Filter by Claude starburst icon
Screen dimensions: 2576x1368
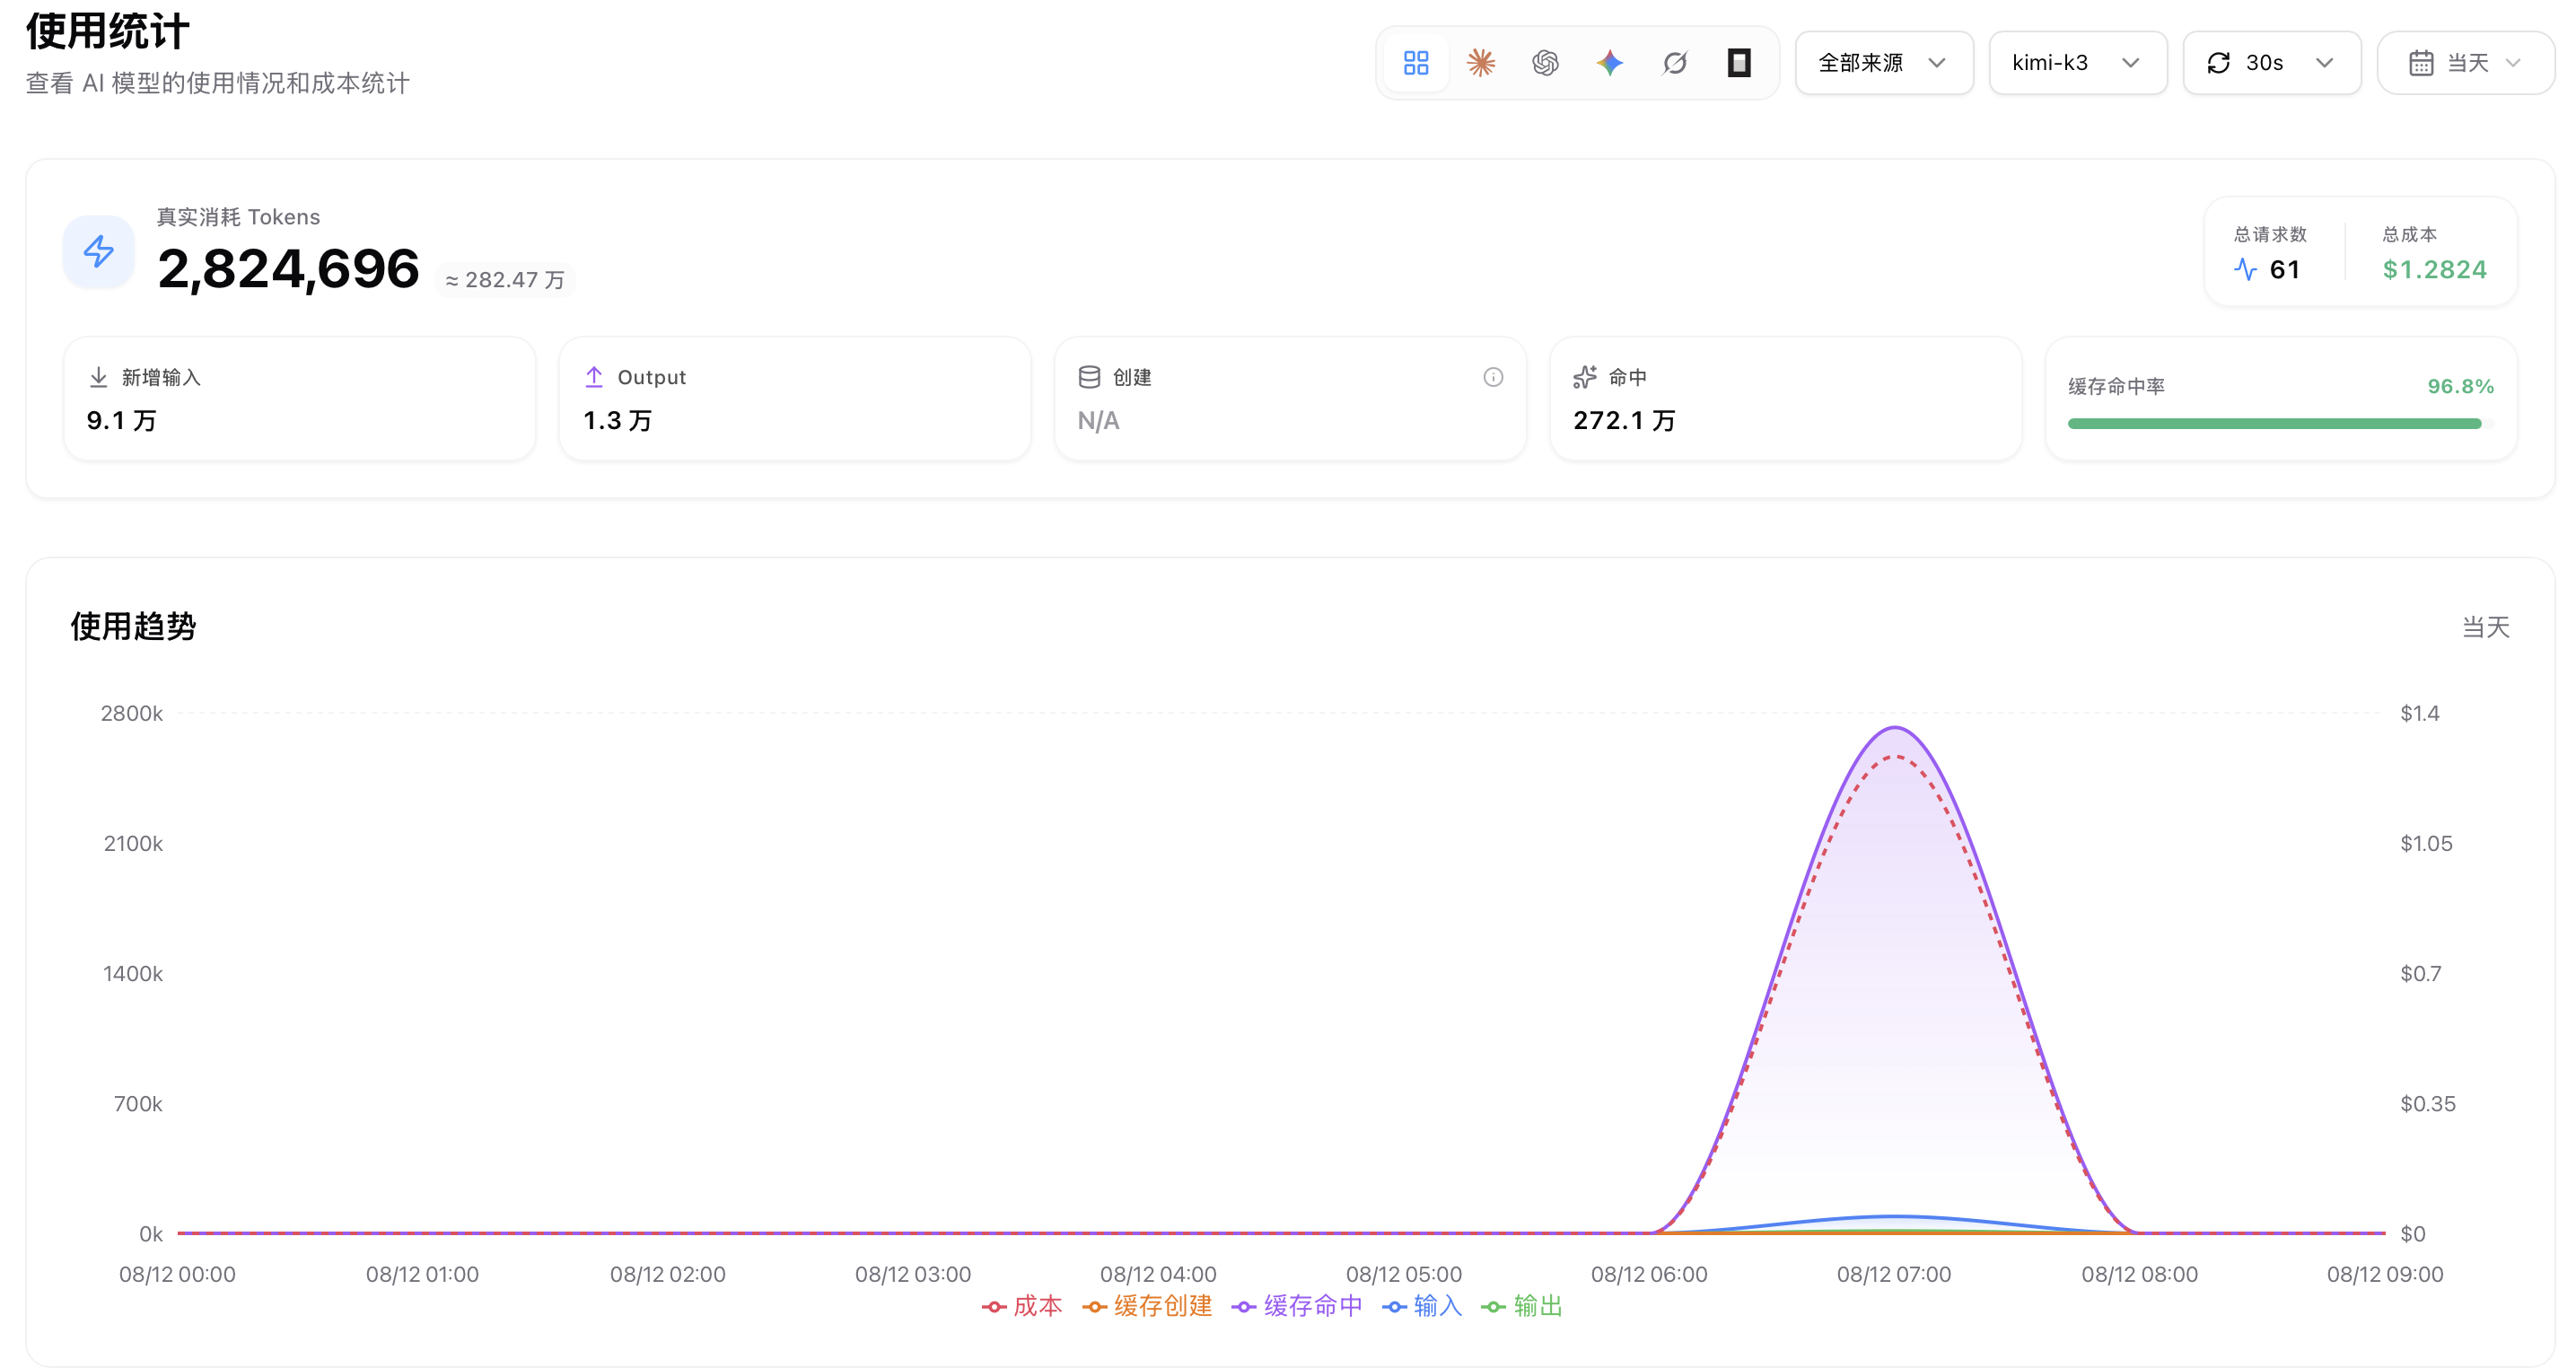[x=1481, y=63]
